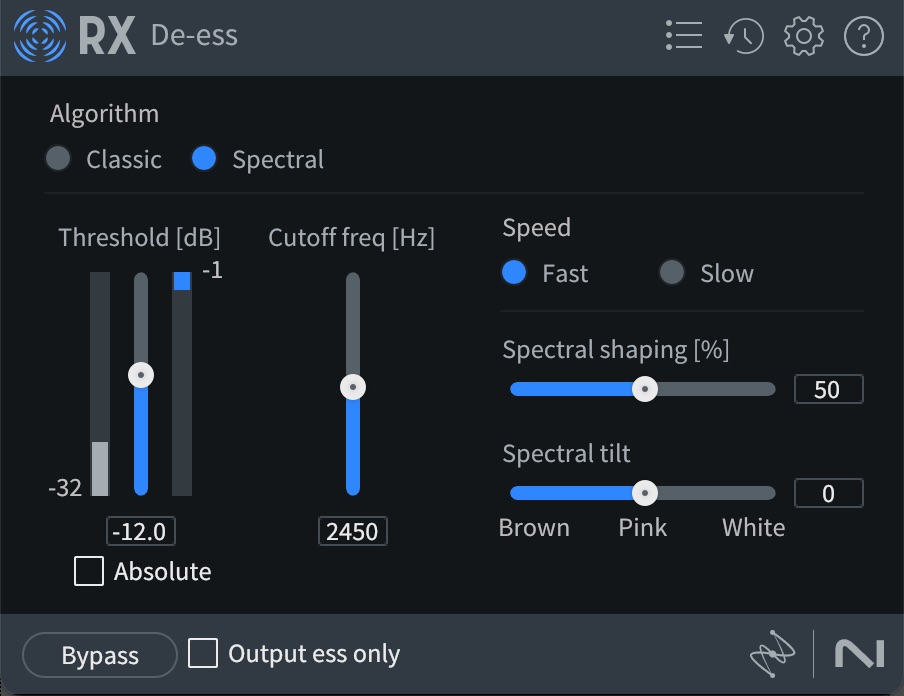The height and width of the screenshot is (696, 904).
Task: Open the settings gear icon
Action: click(x=804, y=36)
